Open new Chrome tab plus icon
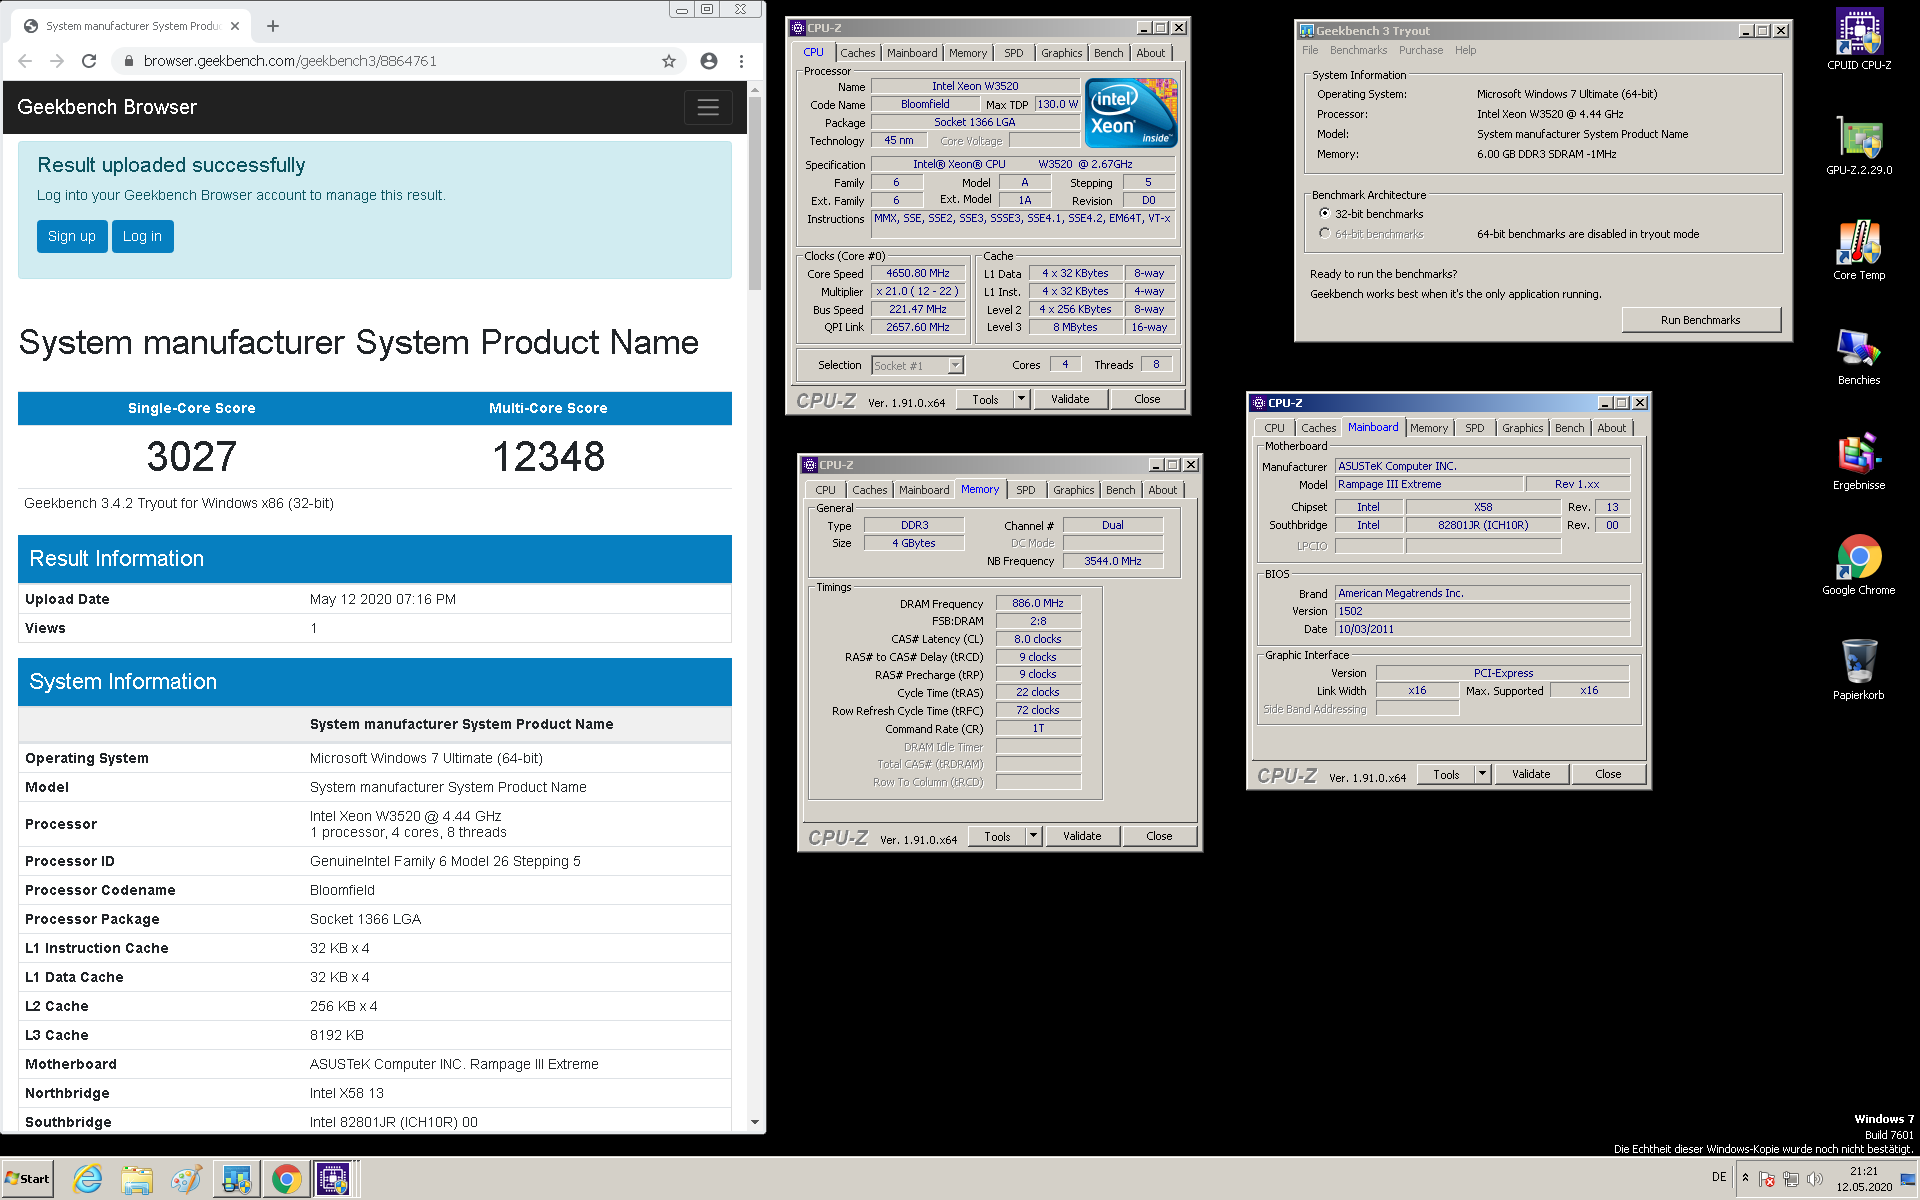 click(x=273, y=26)
